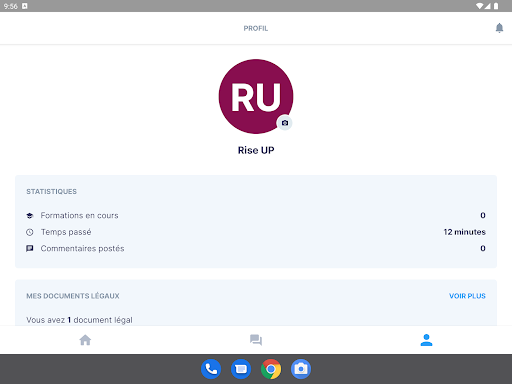The height and width of the screenshot is (384, 512).
Task: Click the Formations en cours count 0
Action: click(483, 215)
